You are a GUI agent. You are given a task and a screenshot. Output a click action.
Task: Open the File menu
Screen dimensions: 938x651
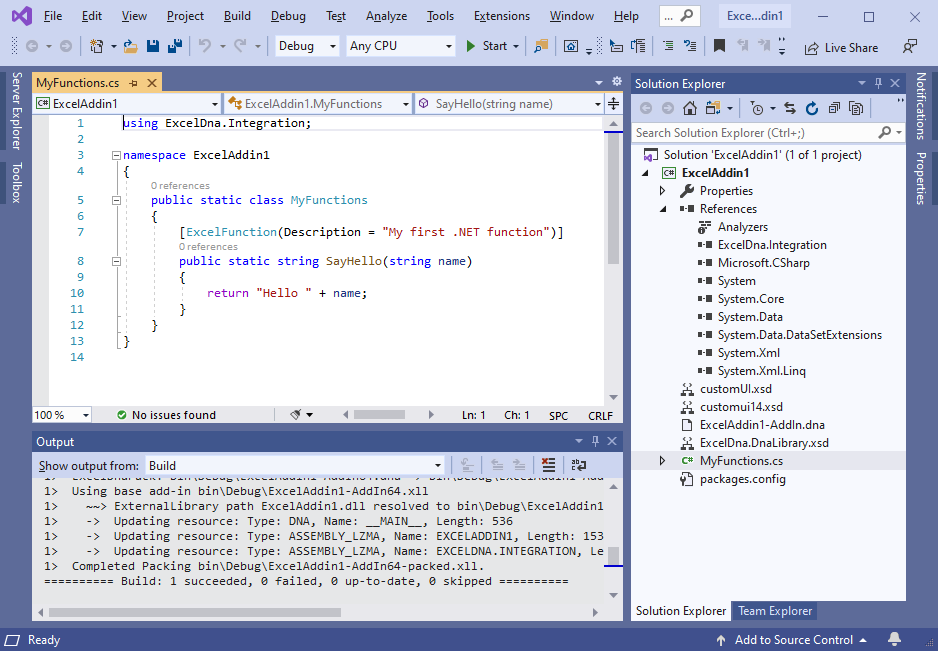point(53,16)
